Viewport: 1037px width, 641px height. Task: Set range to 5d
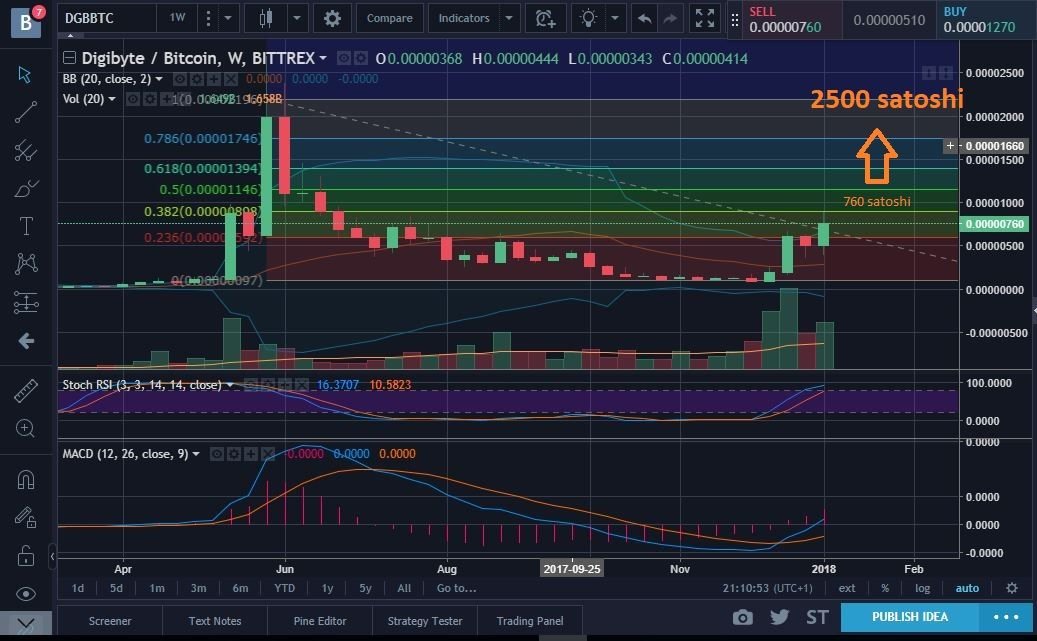(116, 588)
